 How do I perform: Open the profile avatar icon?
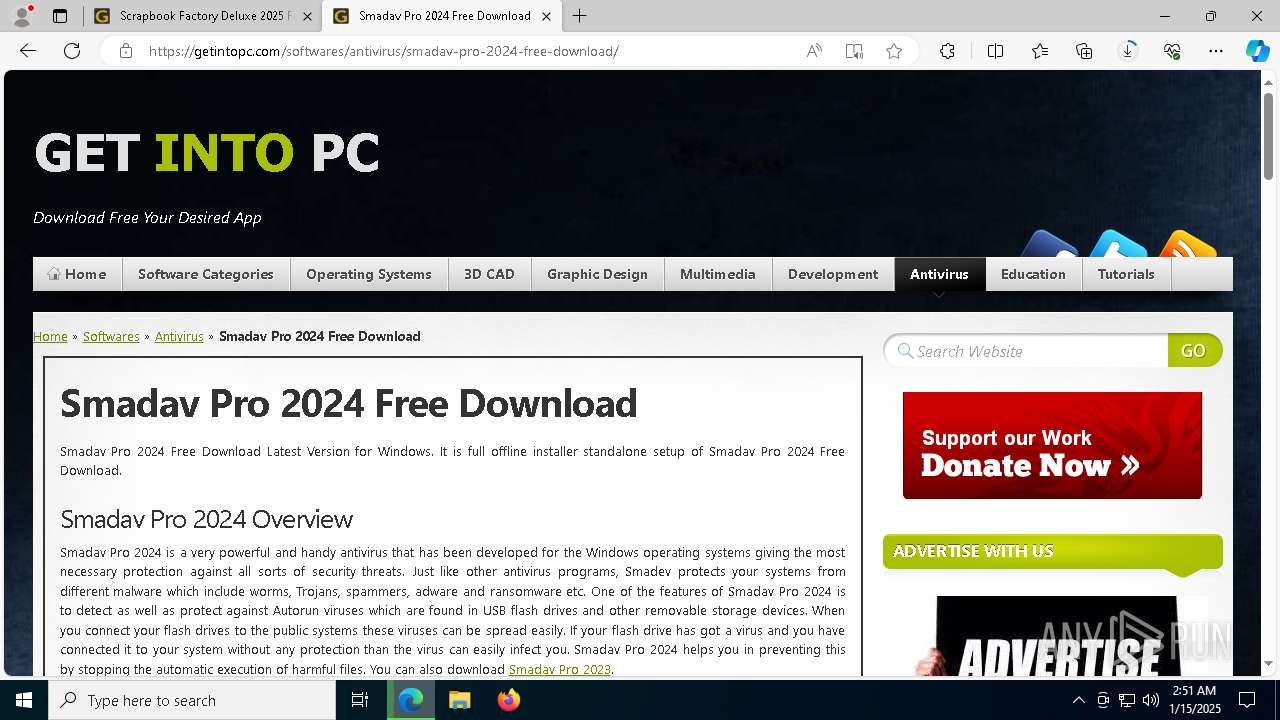click(x=22, y=16)
